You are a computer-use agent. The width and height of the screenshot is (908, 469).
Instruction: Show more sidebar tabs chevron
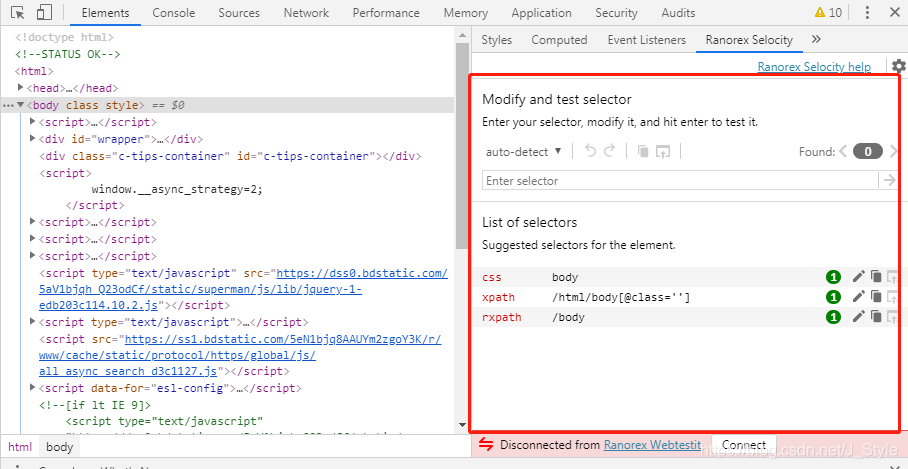(x=816, y=39)
